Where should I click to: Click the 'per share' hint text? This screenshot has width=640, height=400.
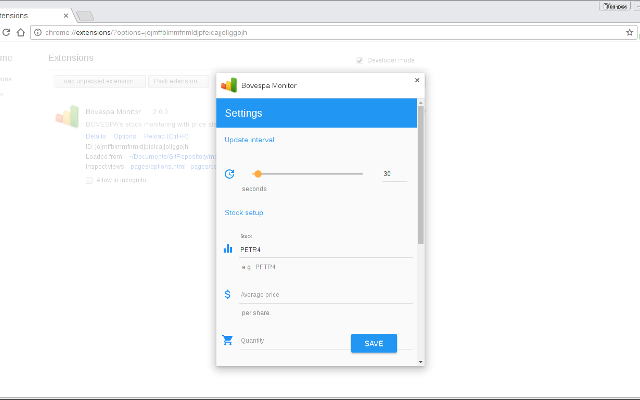(256, 313)
